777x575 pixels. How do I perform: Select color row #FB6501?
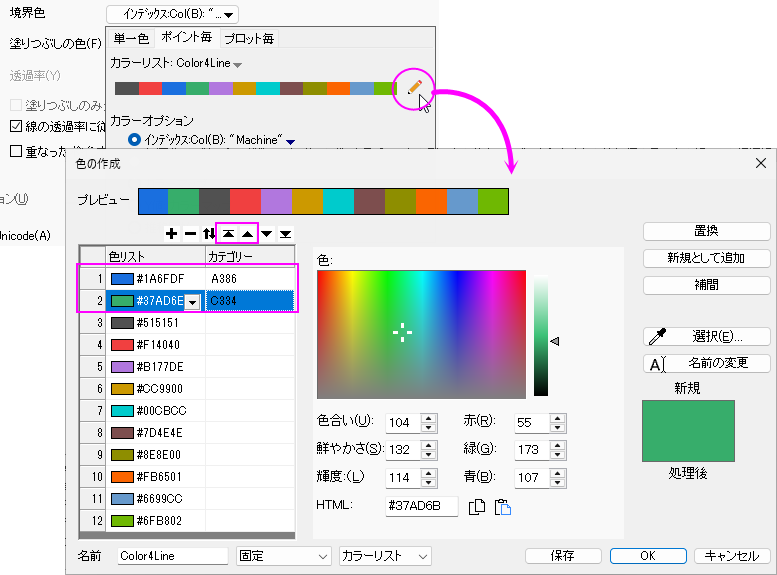click(x=187, y=477)
